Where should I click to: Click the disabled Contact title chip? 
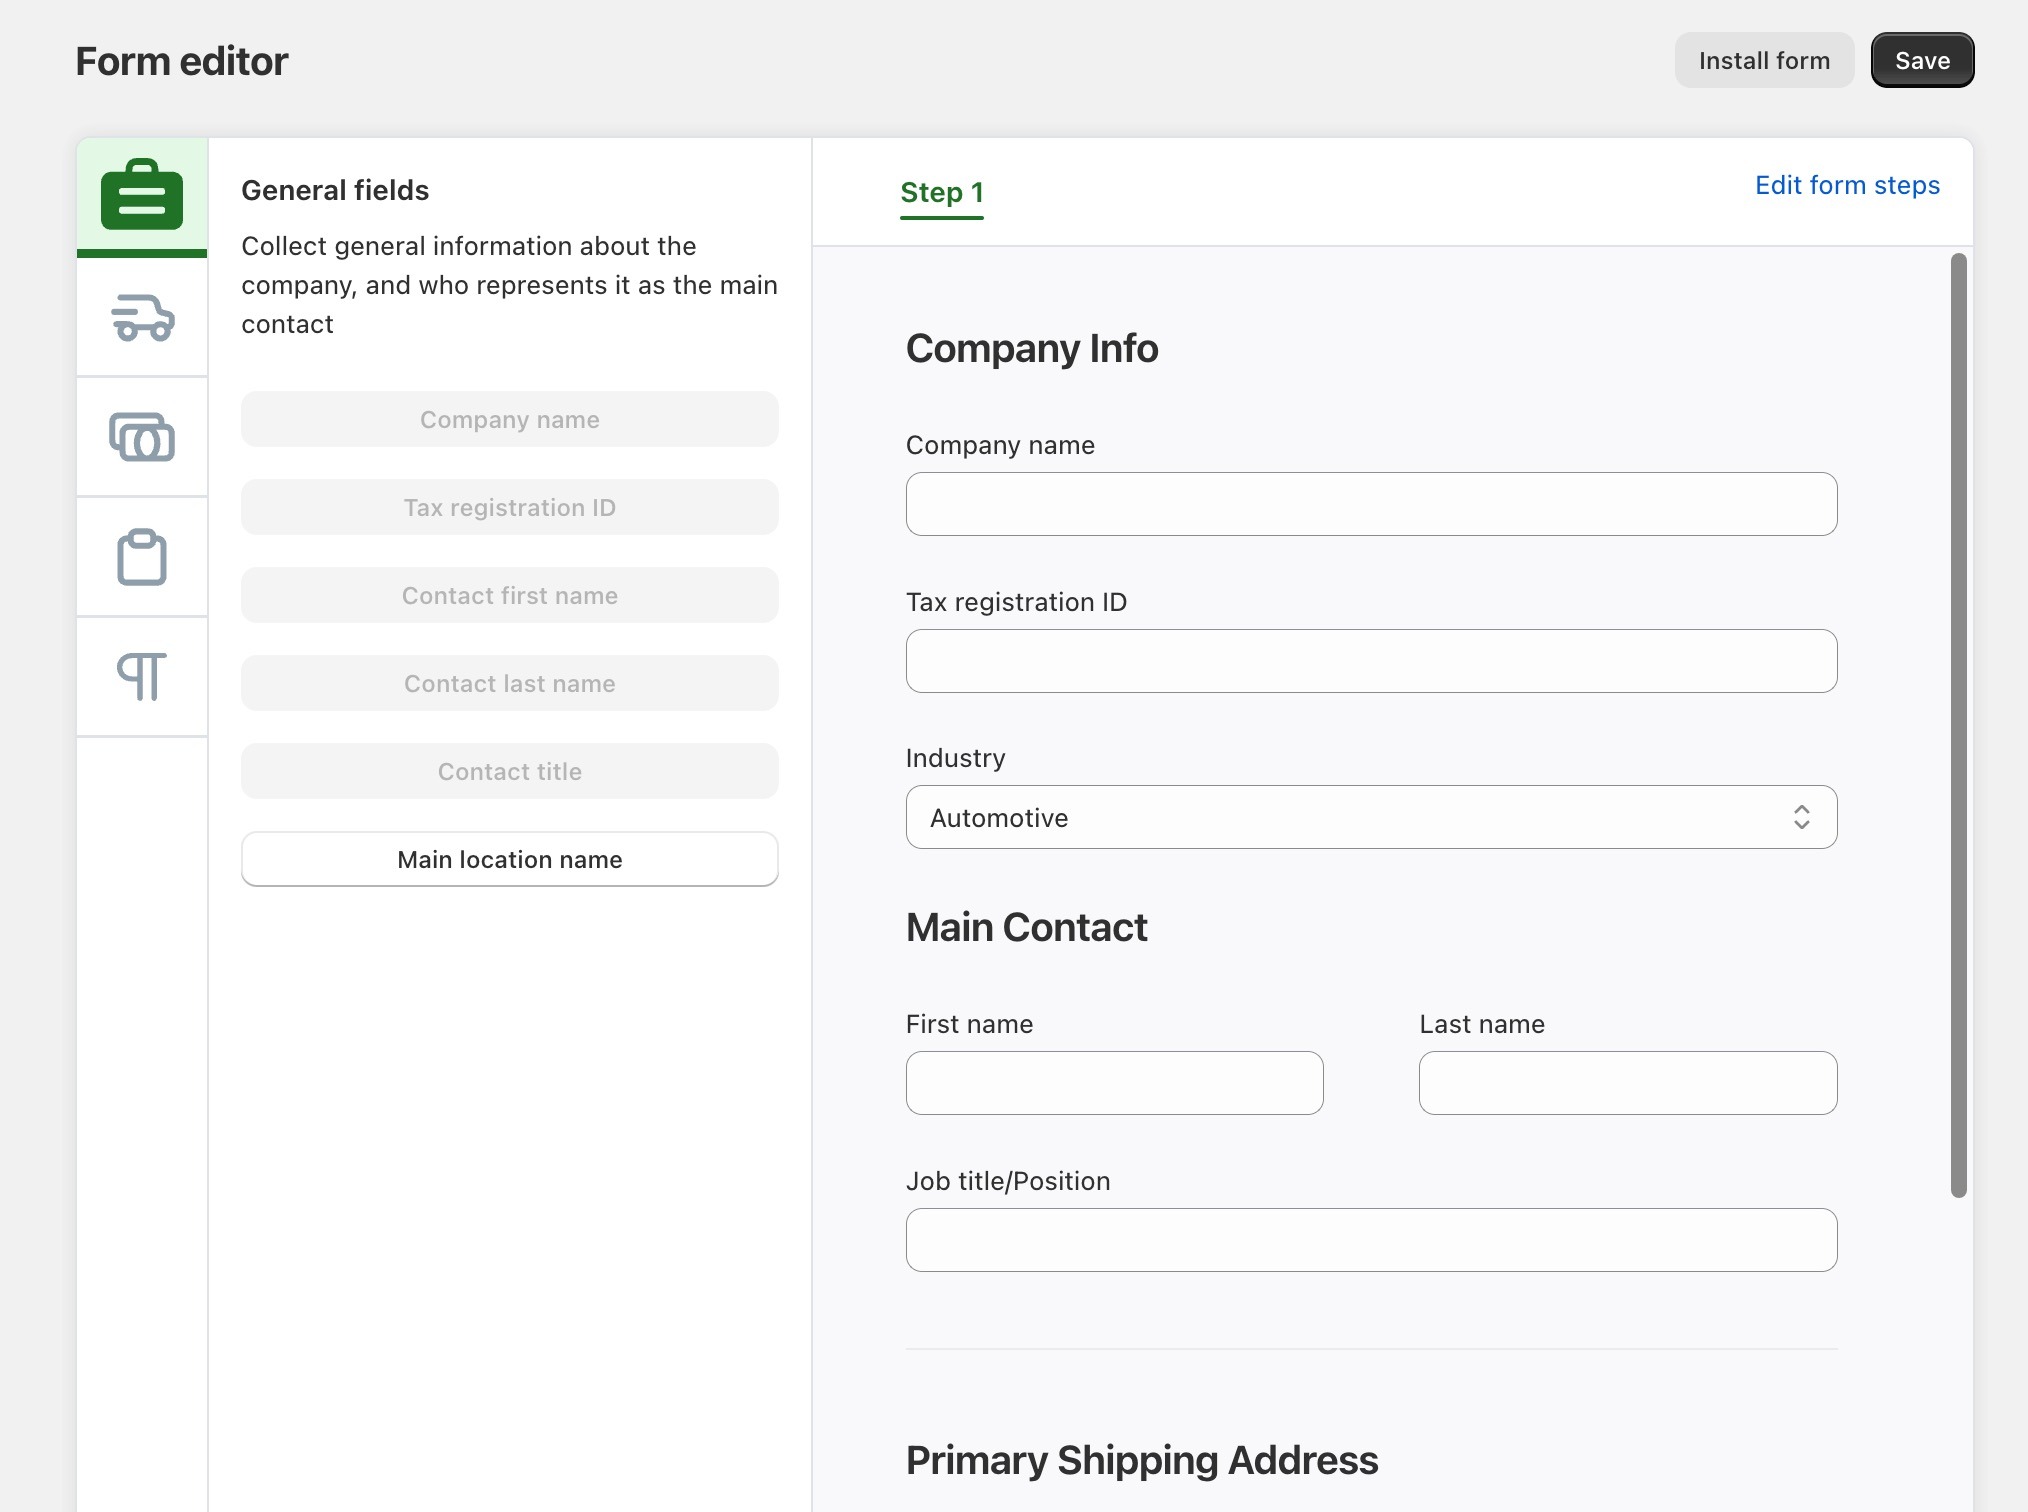point(510,771)
